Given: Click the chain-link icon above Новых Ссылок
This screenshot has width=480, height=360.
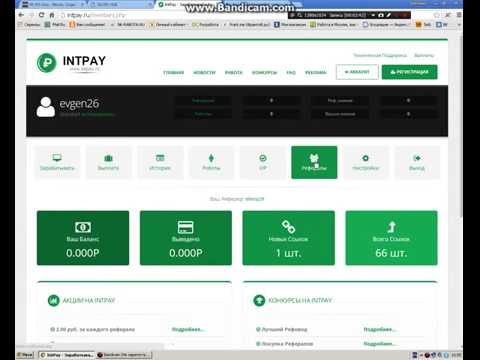Looking at the screenshot, I should click(288, 227).
